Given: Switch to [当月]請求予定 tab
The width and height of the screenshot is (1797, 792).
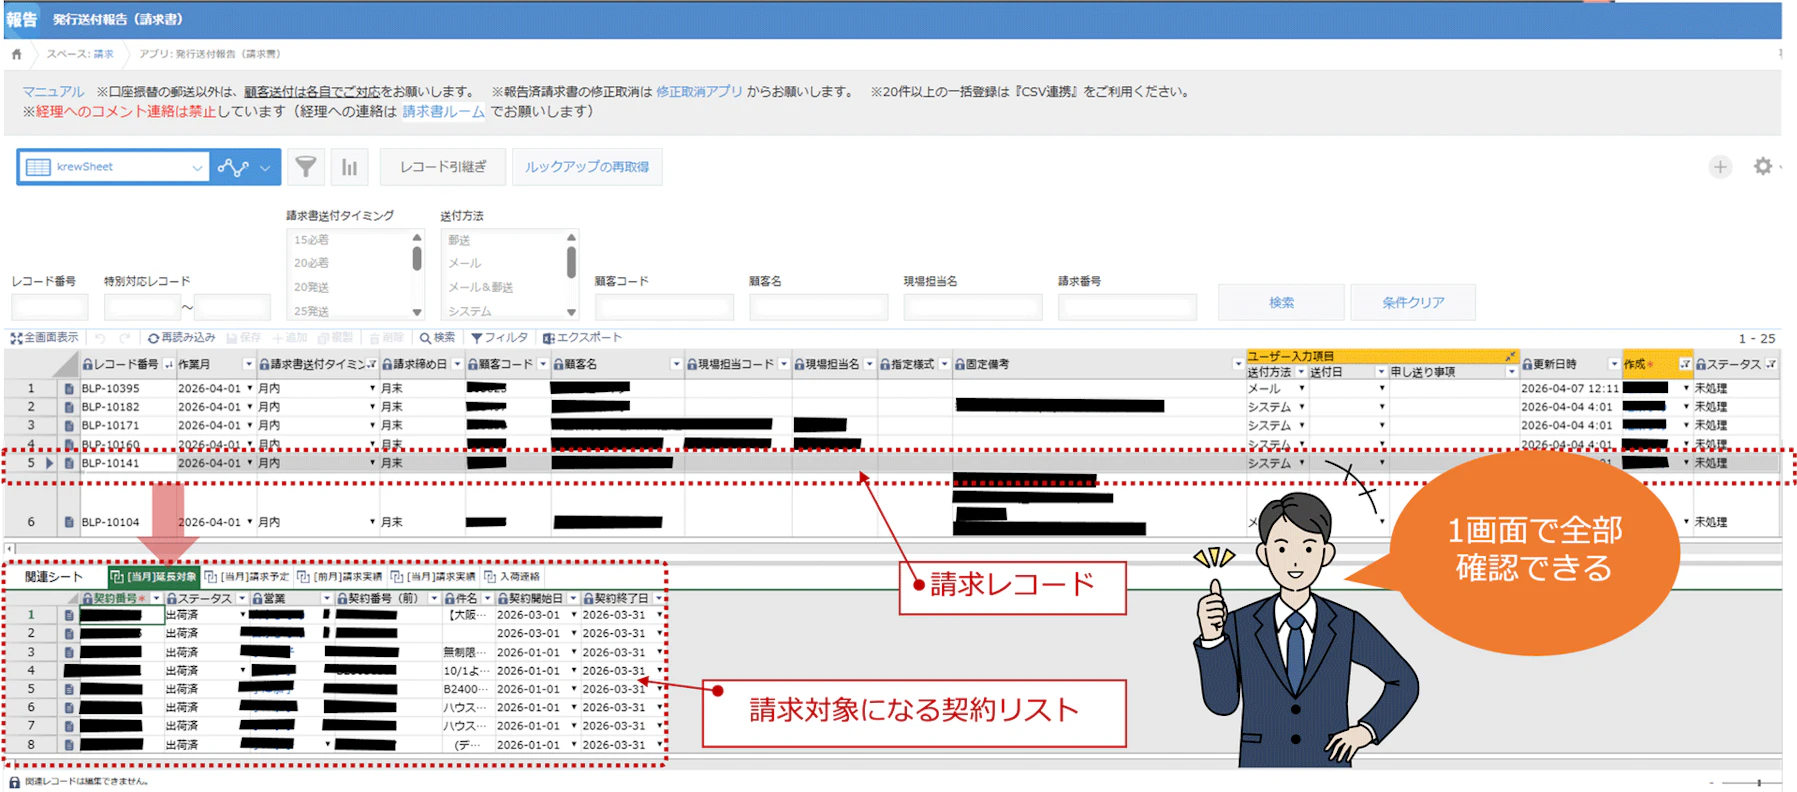Looking at the screenshot, I should (x=246, y=577).
